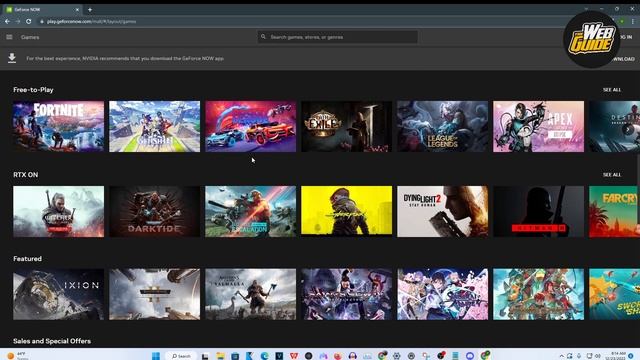Open the Dying Light 2 tile
The height and width of the screenshot is (360, 640).
click(442, 211)
